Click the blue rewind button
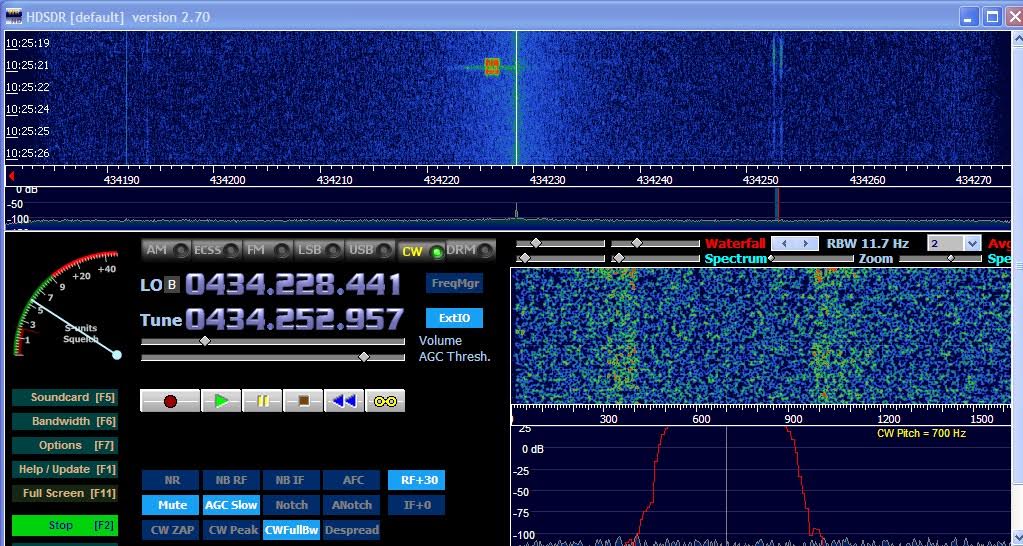 [344, 401]
